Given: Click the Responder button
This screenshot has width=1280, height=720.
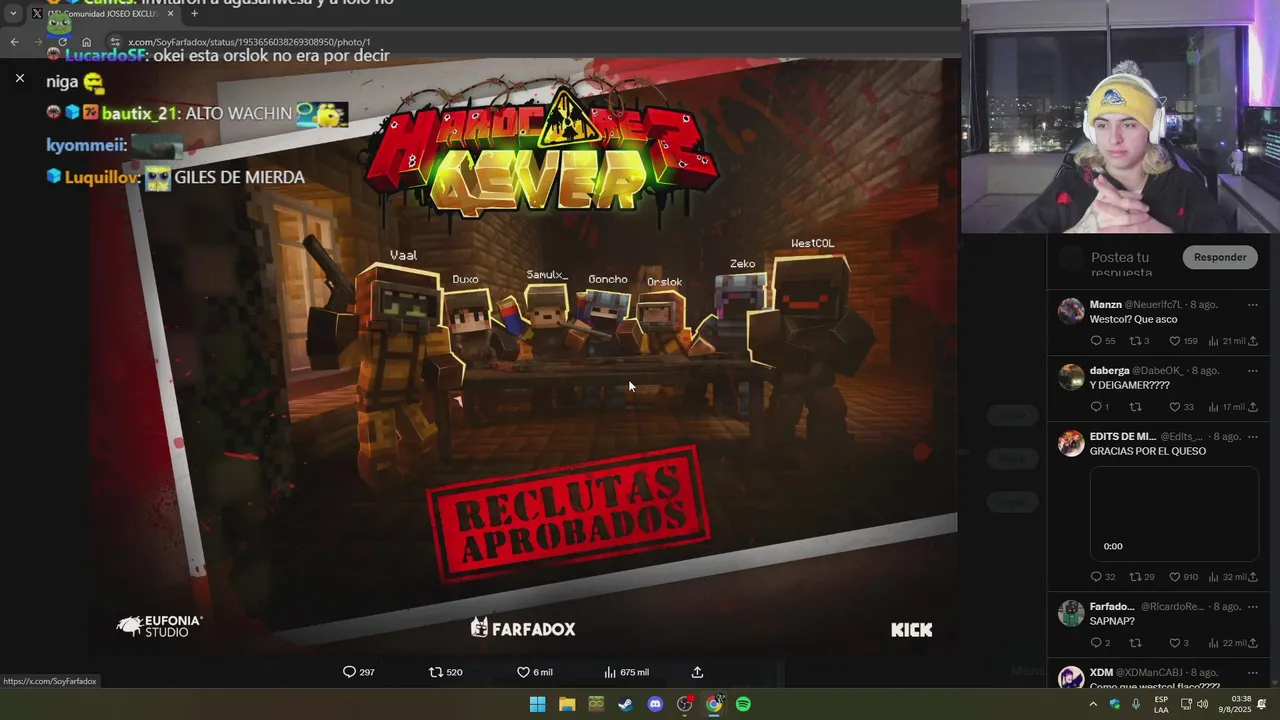Looking at the screenshot, I should click(1220, 257).
